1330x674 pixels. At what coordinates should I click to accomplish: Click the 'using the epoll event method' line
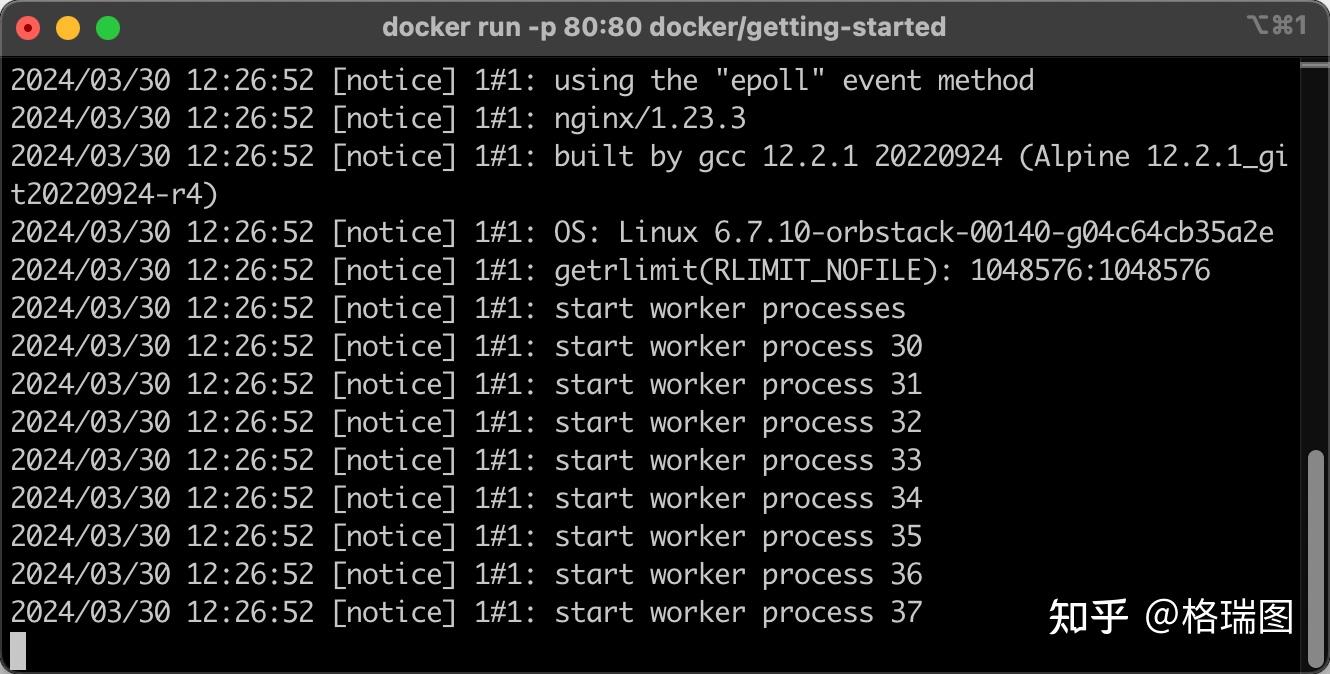[x=790, y=80]
